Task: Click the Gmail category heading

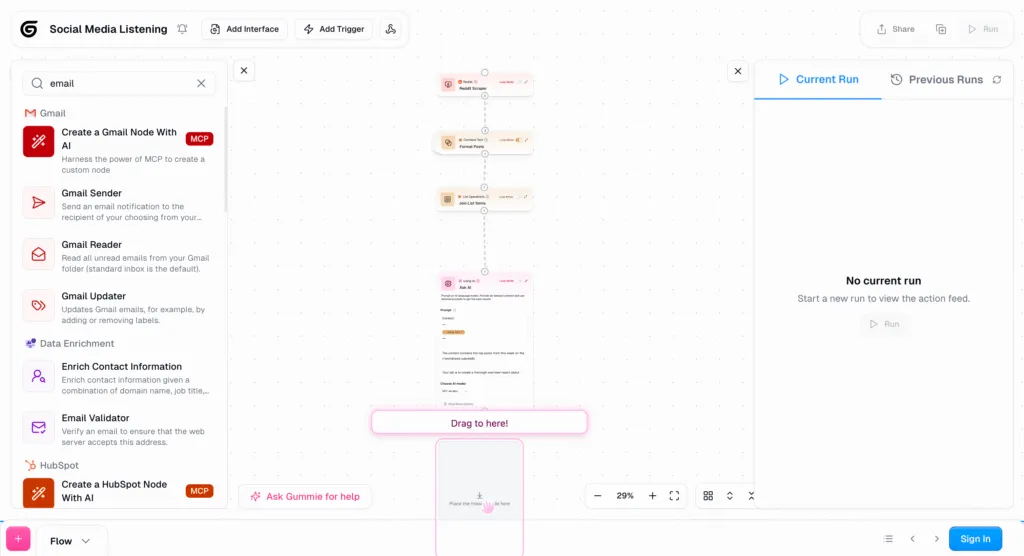Action: tap(45, 113)
